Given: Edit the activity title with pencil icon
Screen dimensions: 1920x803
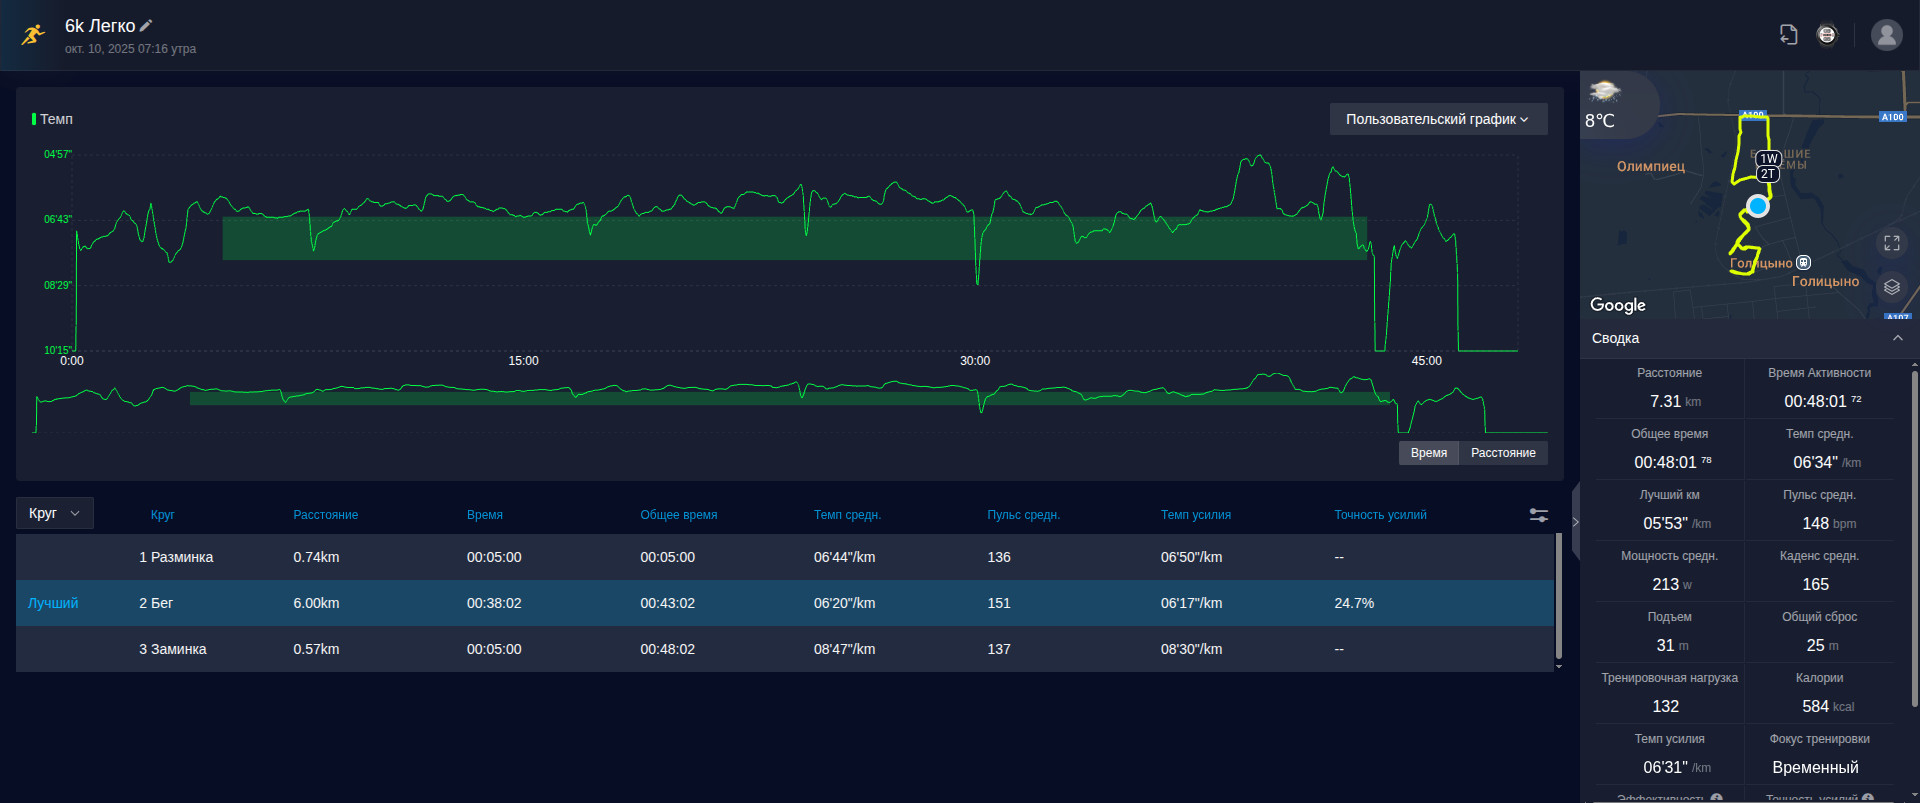Looking at the screenshot, I should coord(146,26).
